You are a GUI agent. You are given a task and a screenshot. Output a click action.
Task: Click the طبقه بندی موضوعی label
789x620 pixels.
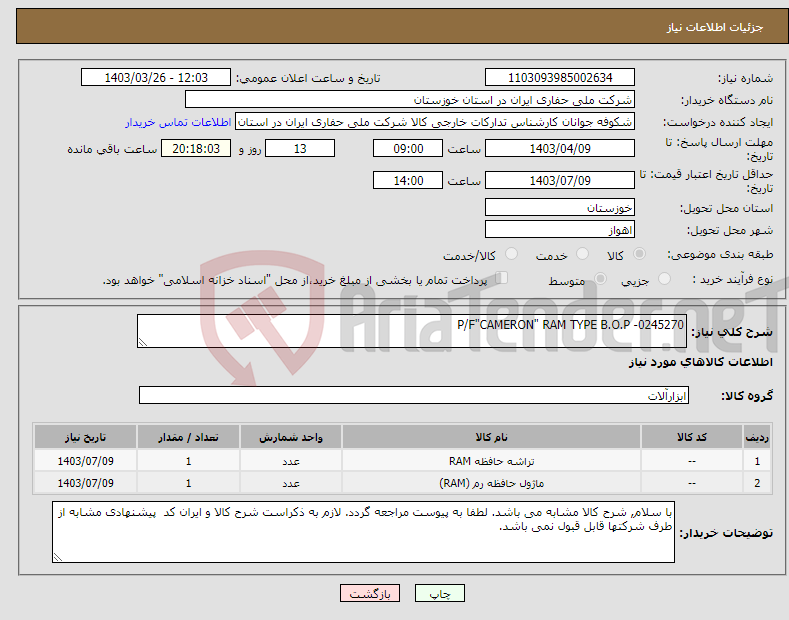click(x=720, y=255)
